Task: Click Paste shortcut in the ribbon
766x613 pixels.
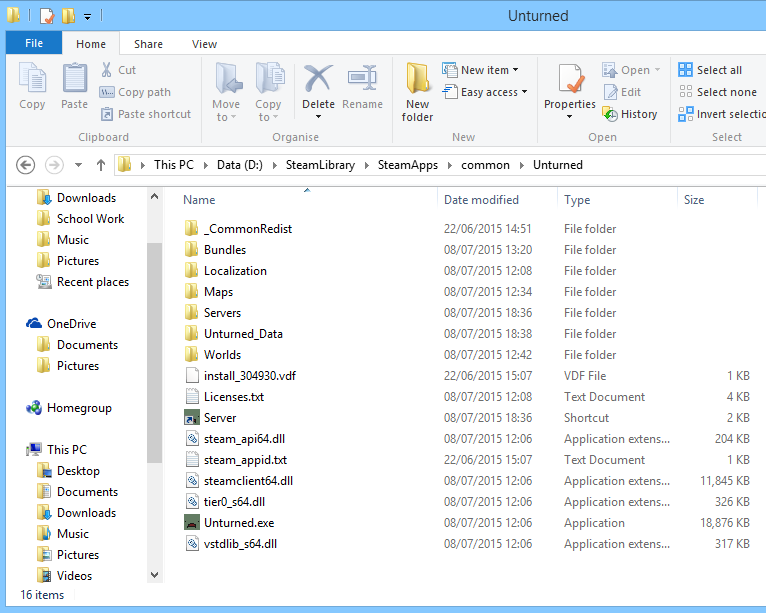Action: click(146, 114)
